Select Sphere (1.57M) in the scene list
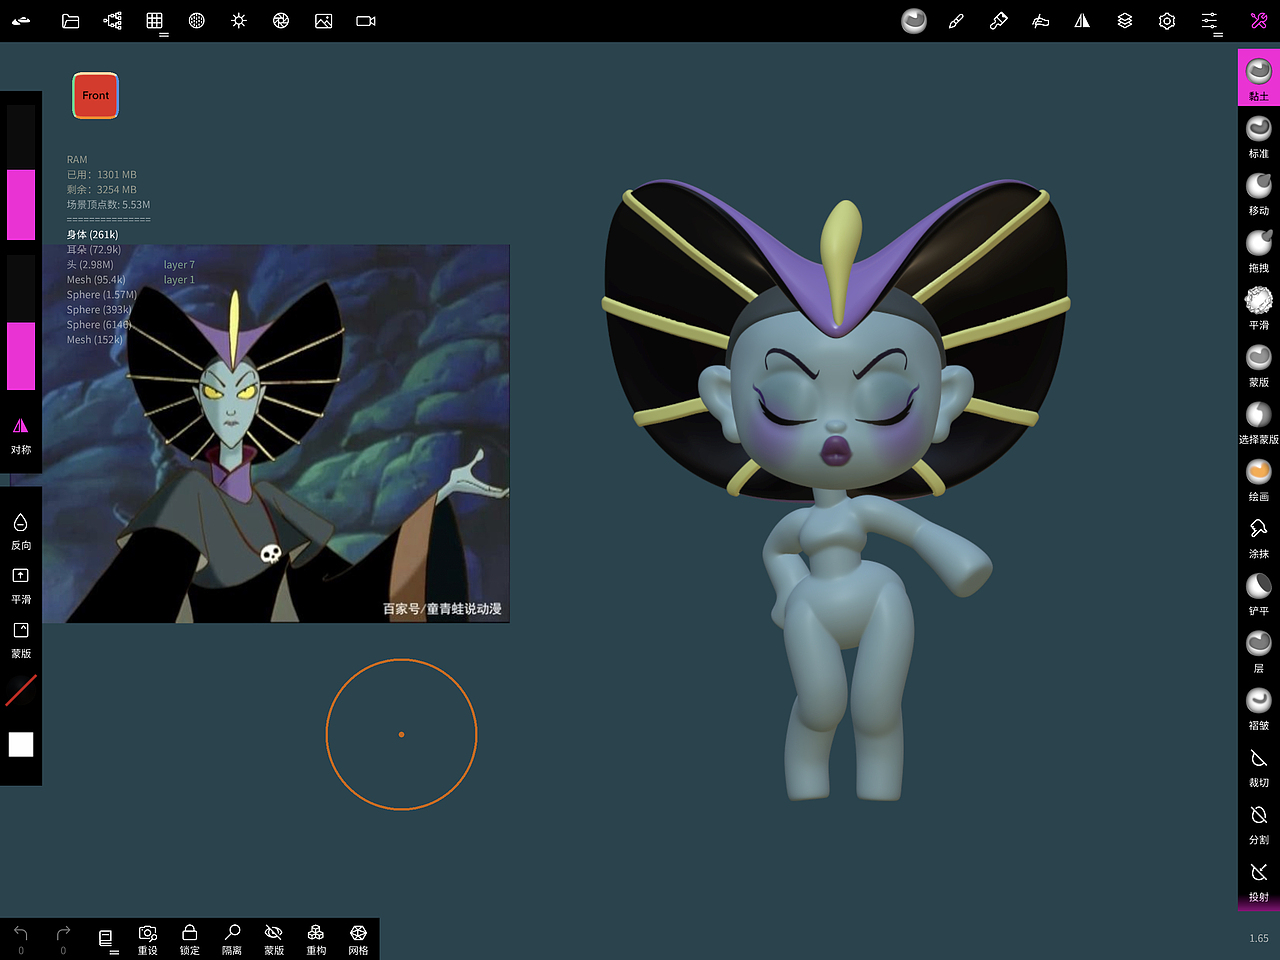 102,295
